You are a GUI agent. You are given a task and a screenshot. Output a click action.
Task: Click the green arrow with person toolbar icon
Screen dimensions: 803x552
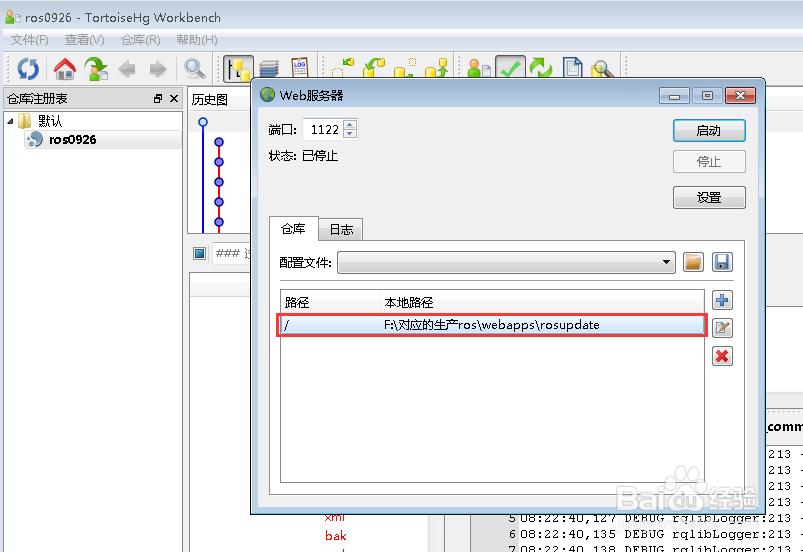(x=96, y=69)
